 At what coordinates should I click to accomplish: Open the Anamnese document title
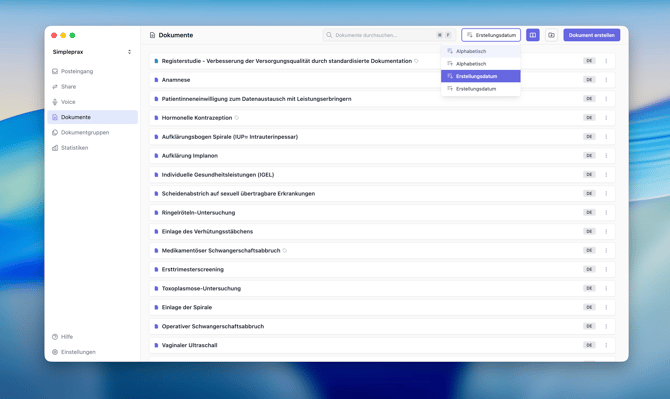tap(176, 80)
